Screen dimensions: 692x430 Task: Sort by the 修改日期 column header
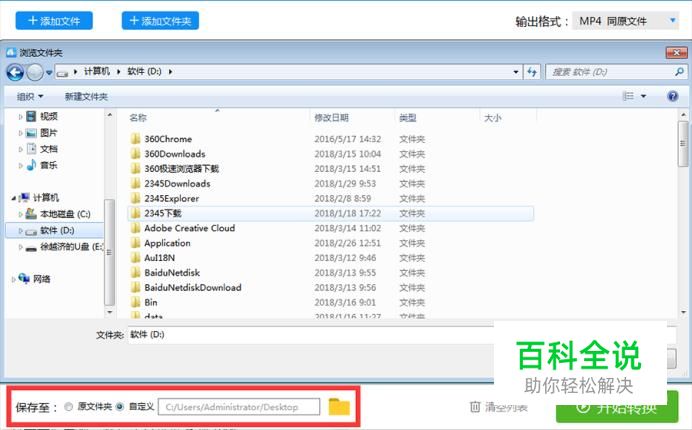click(331, 117)
